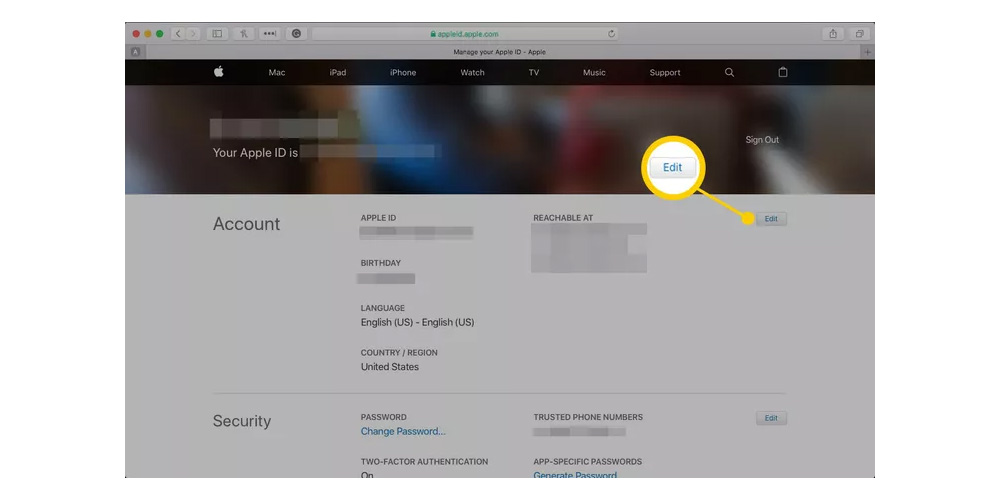Click the Change Password link

[x=403, y=431]
